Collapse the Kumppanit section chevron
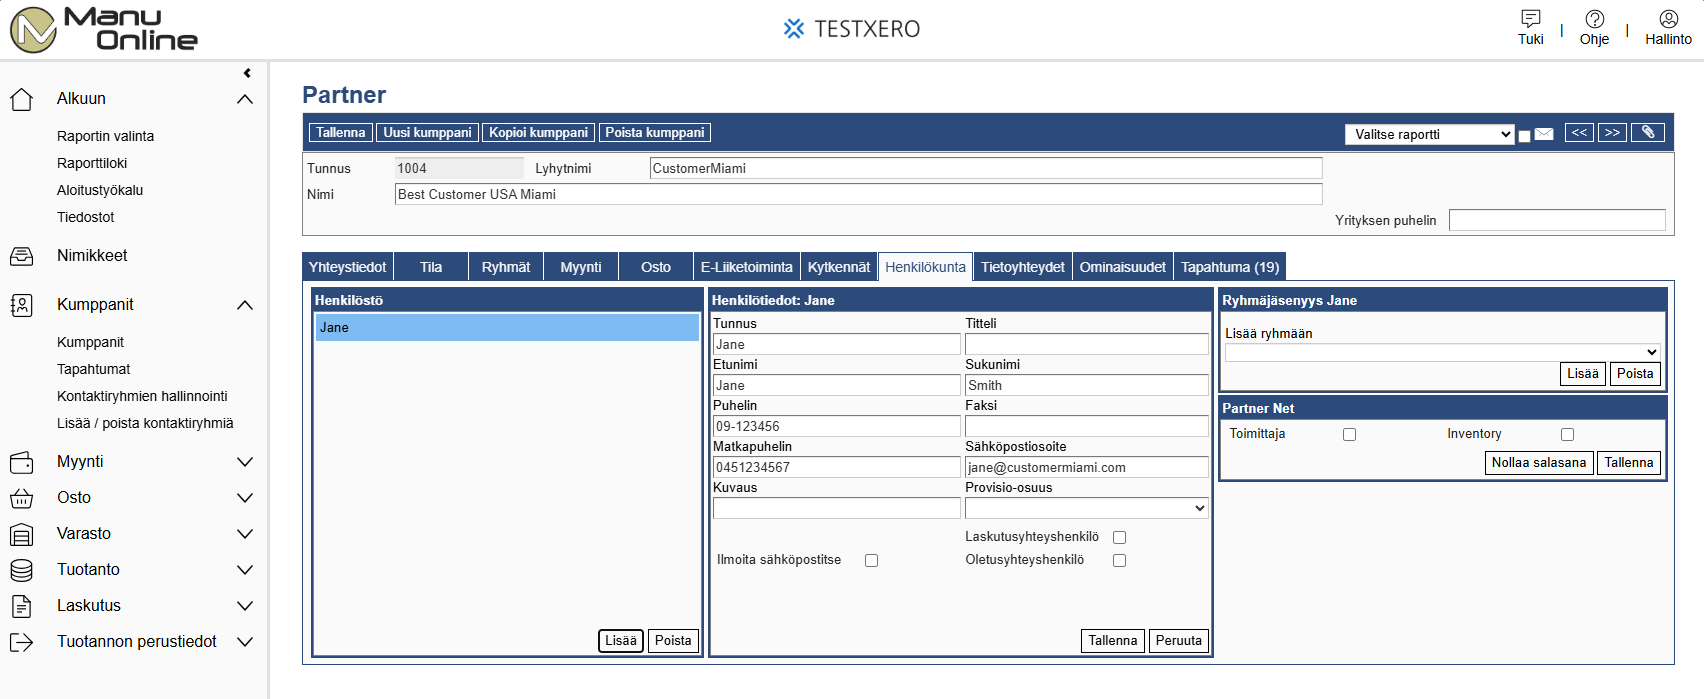Screen dimensions: 1704x699 (x=245, y=305)
